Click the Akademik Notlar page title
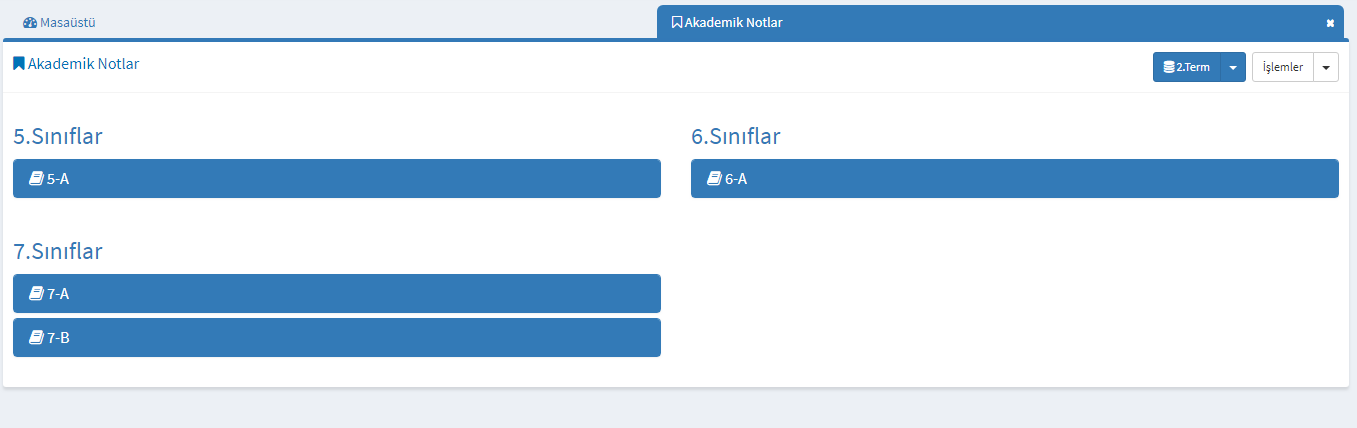This screenshot has width=1357, height=428. pyautogui.click(x=83, y=64)
